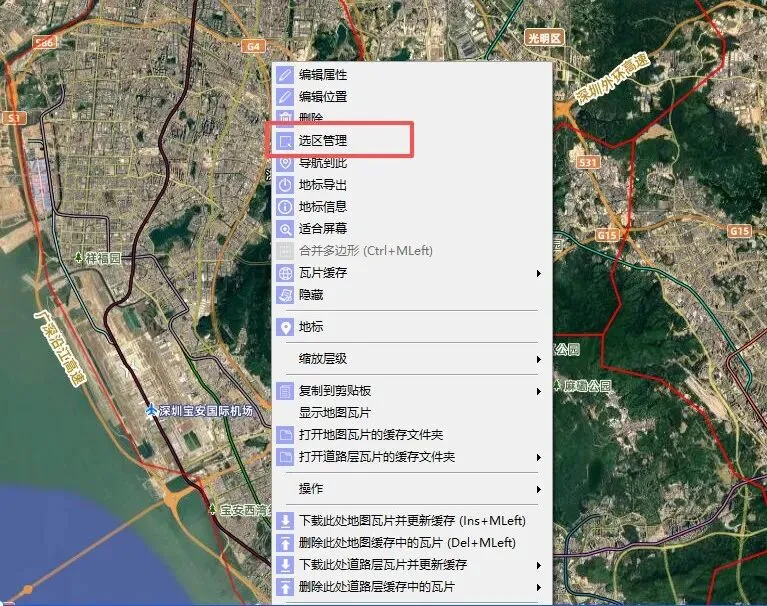Expand 下载此处道路层瓦片并更新缓存 submenu arrow
Screen dimensions: 767x606
click(x=539, y=565)
